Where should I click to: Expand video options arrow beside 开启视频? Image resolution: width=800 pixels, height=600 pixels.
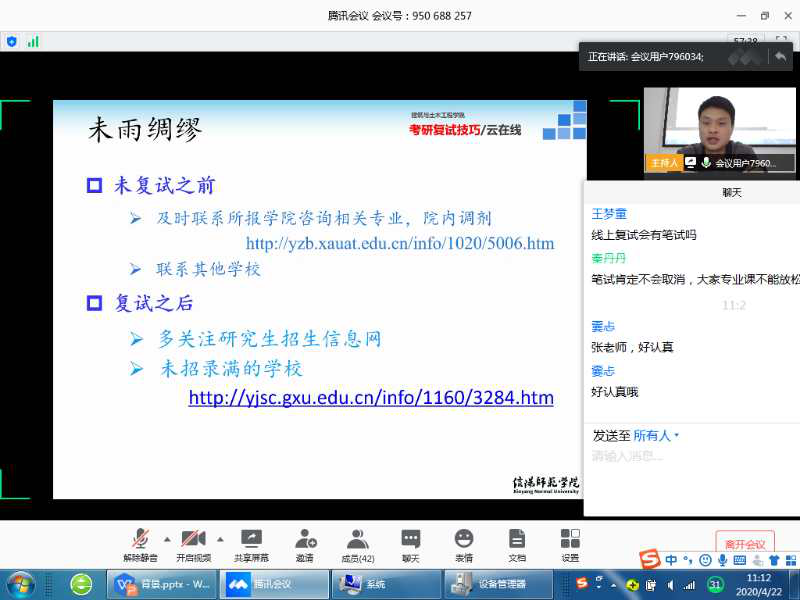[x=220, y=538]
